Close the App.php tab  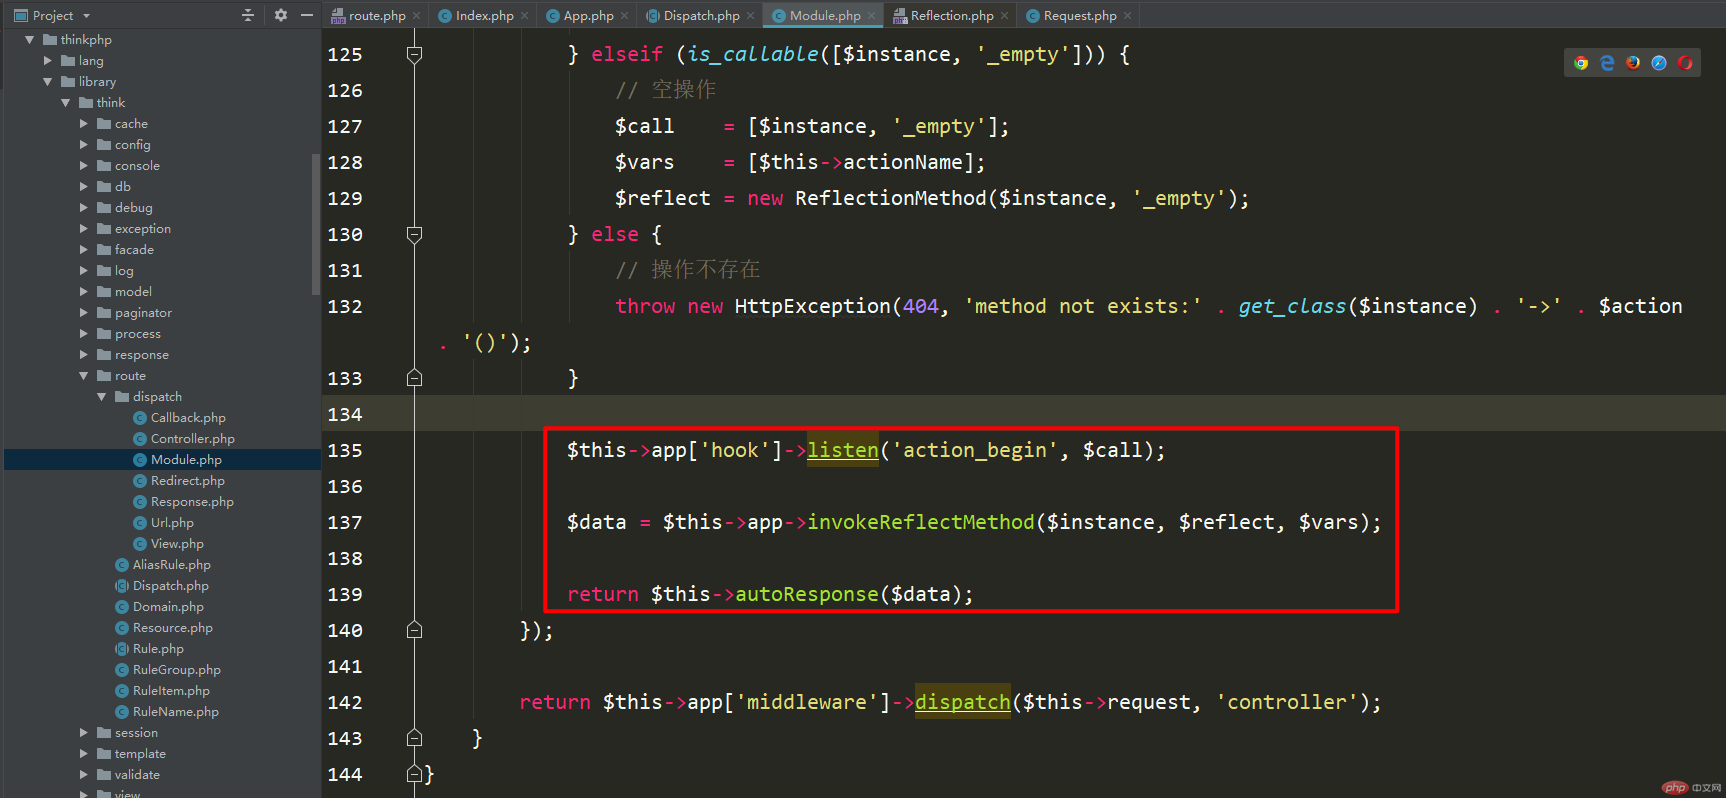click(625, 16)
